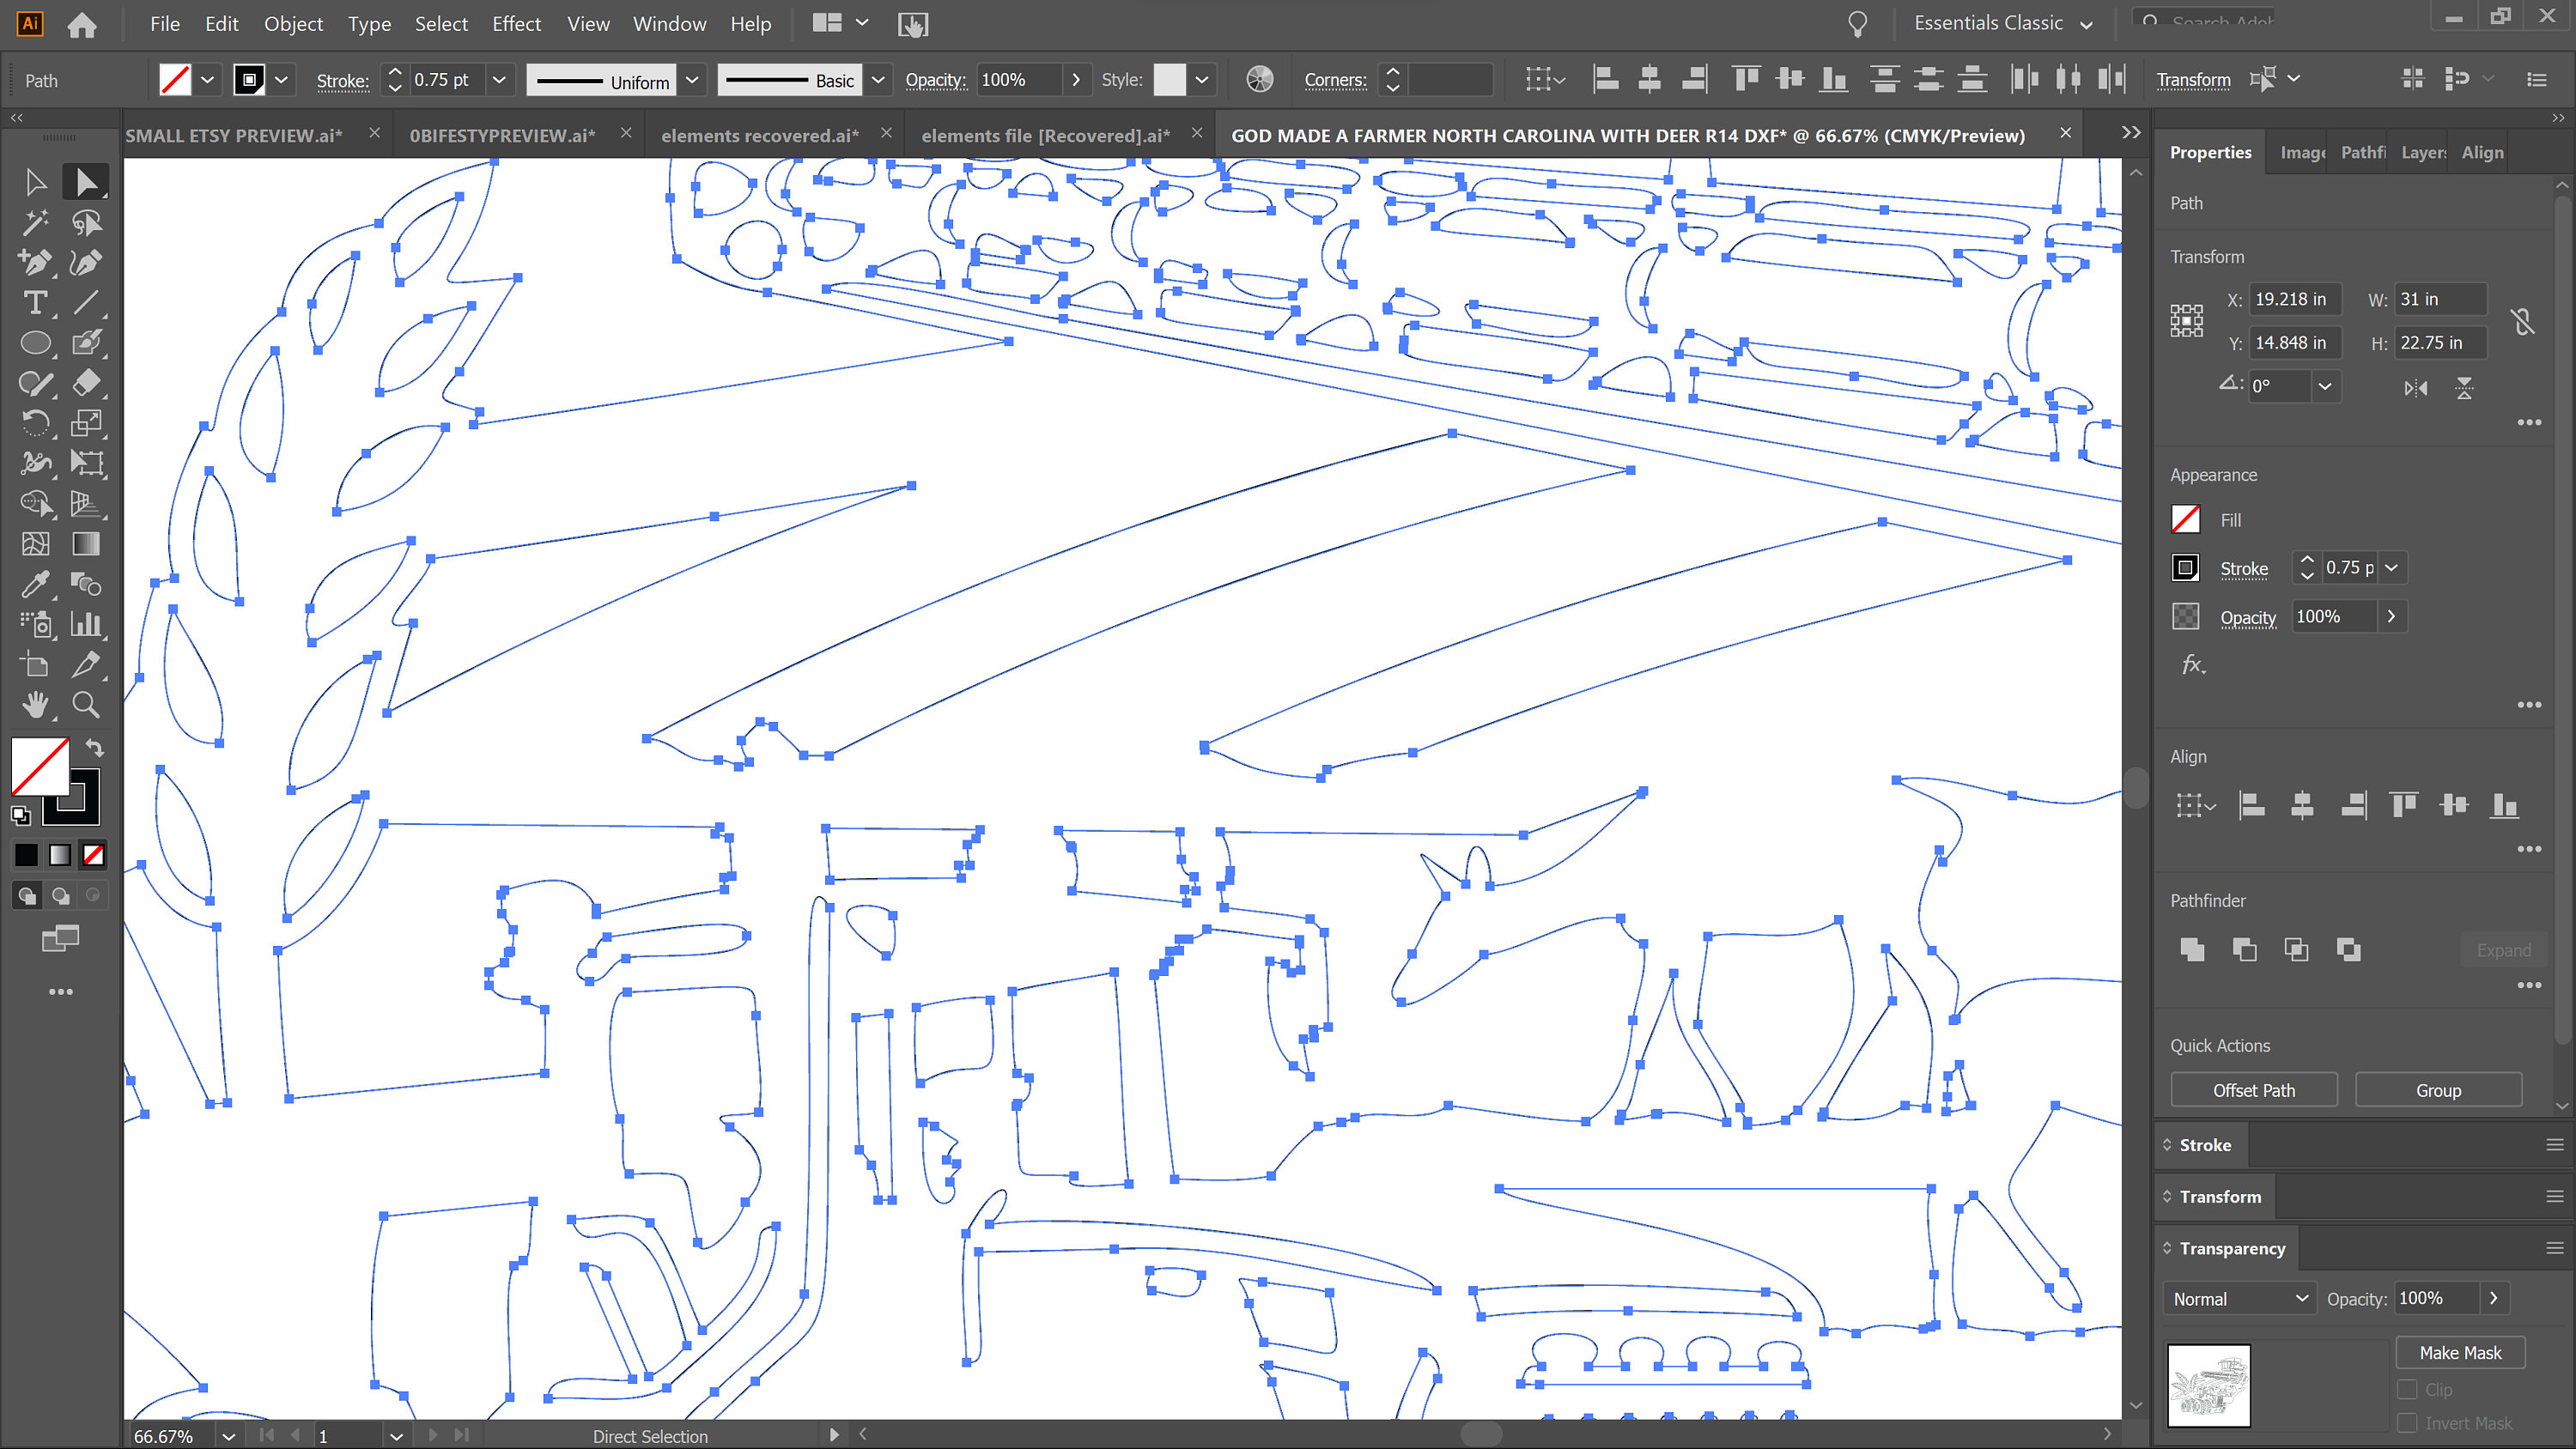This screenshot has width=2576, height=1449.
Task: Pick the Rotate tool
Action: tap(35, 423)
